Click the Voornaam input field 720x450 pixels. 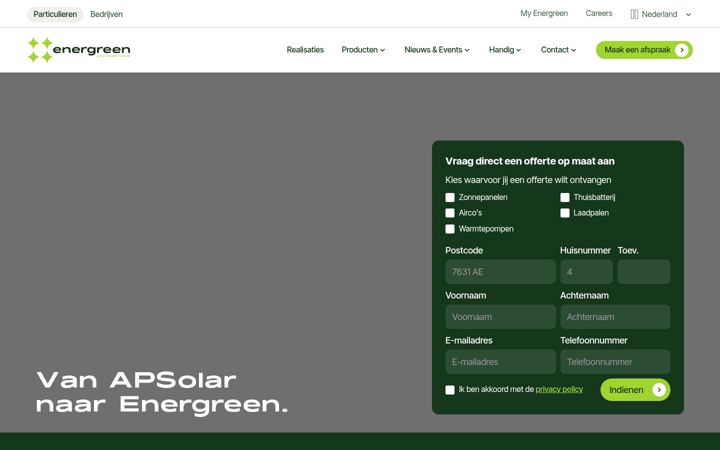[x=501, y=317]
